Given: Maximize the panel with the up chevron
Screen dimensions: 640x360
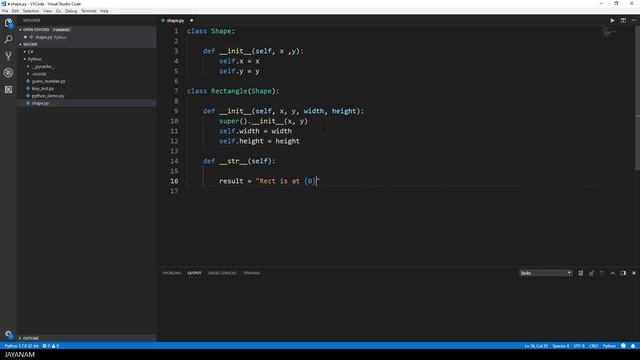Looking at the screenshot, I should pyautogui.click(x=613, y=273).
